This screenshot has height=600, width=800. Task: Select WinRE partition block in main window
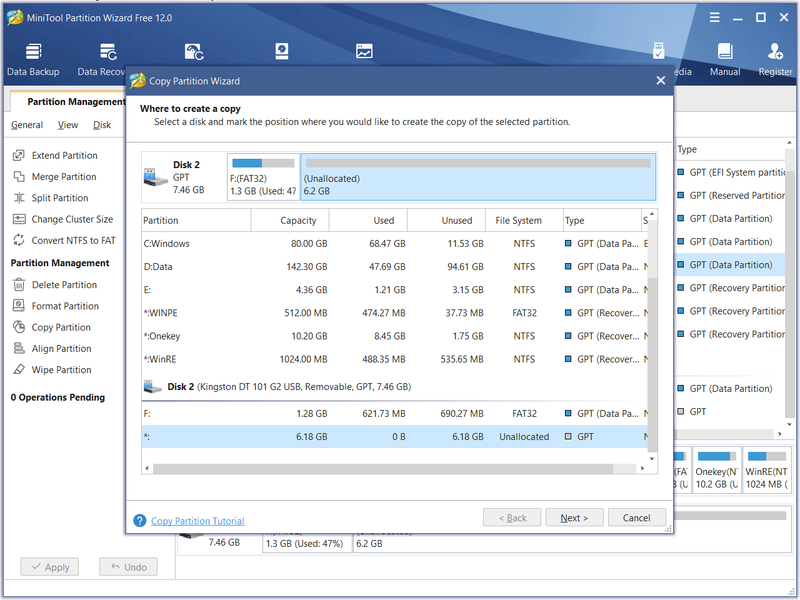click(x=766, y=470)
